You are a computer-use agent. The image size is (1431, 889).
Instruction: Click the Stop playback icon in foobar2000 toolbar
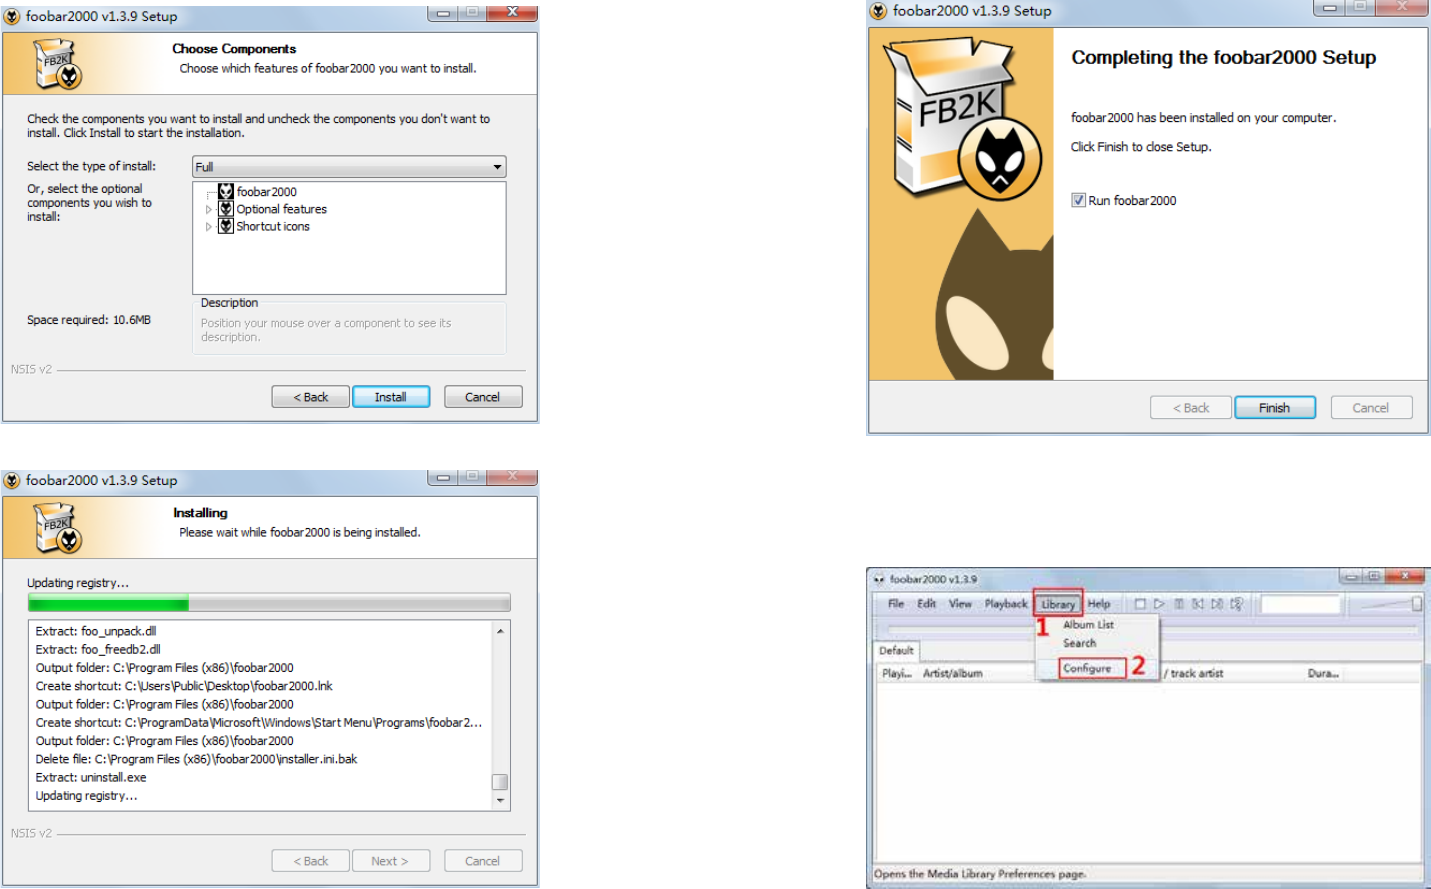click(x=1140, y=604)
